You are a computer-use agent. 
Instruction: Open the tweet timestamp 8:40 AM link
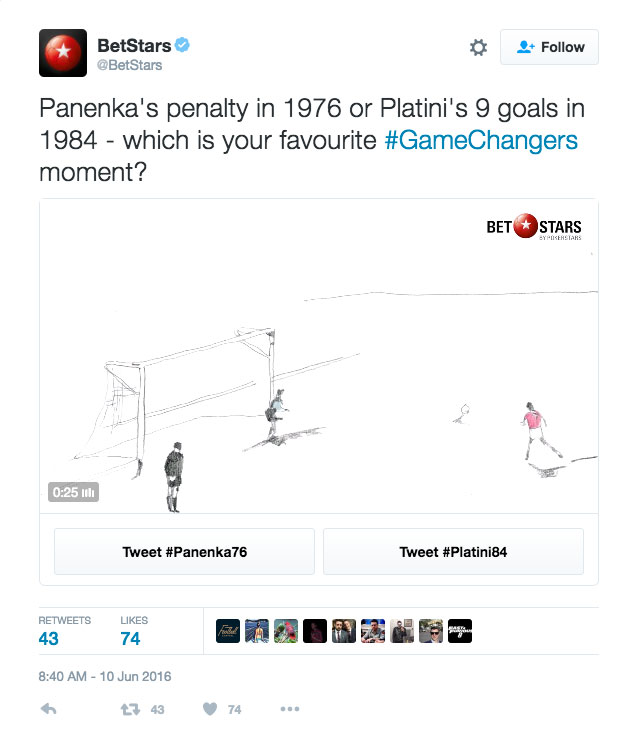click(105, 676)
